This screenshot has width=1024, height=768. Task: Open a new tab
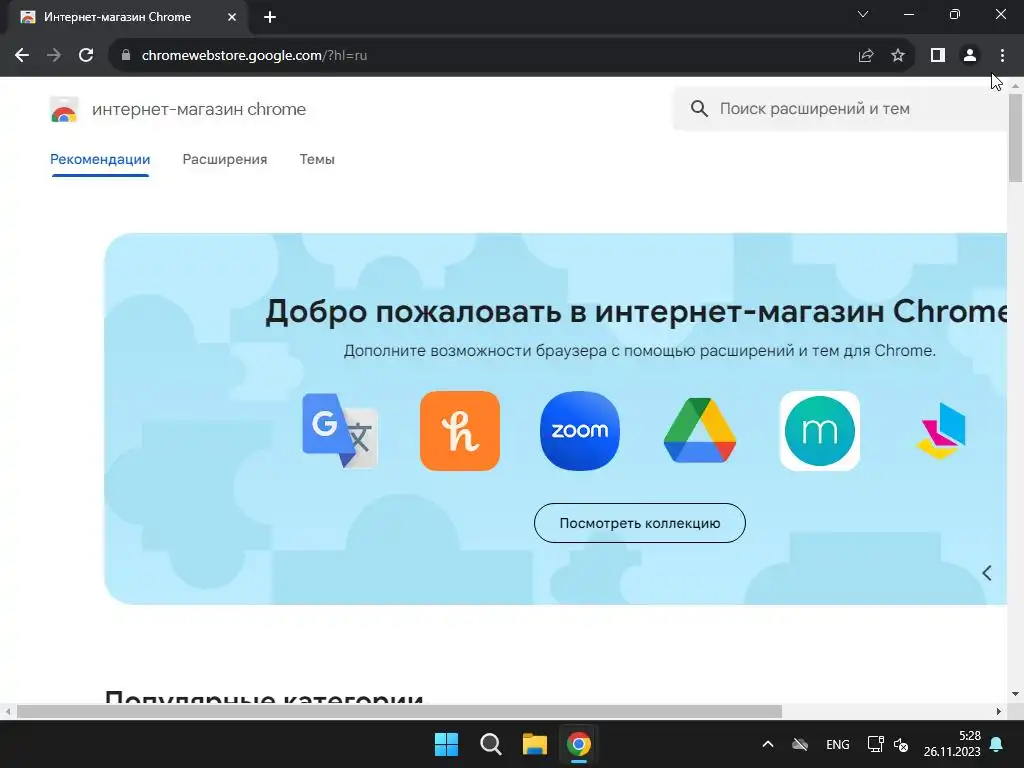point(270,18)
